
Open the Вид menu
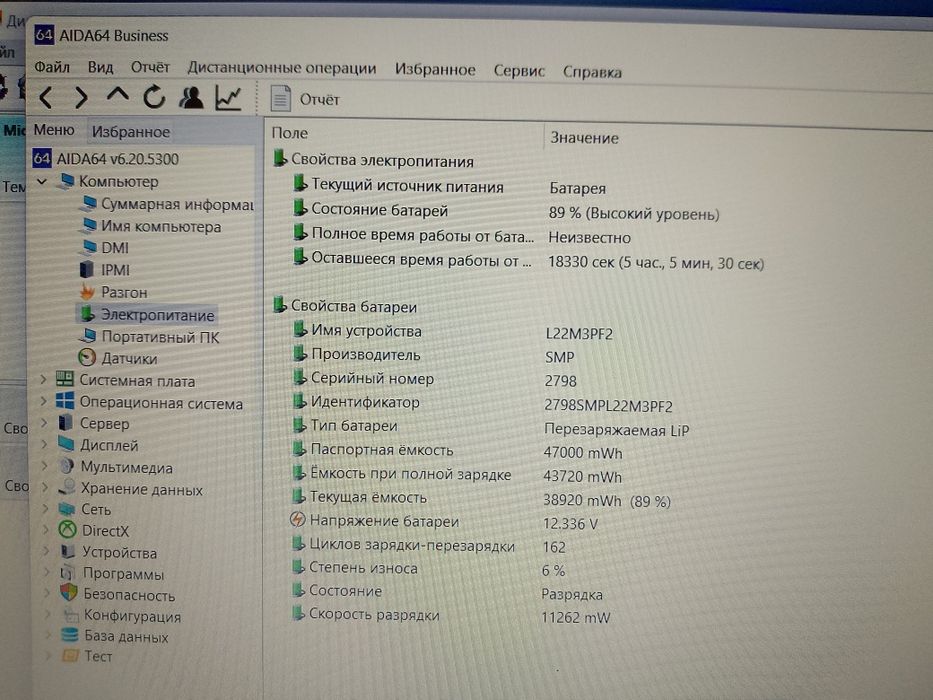101,67
